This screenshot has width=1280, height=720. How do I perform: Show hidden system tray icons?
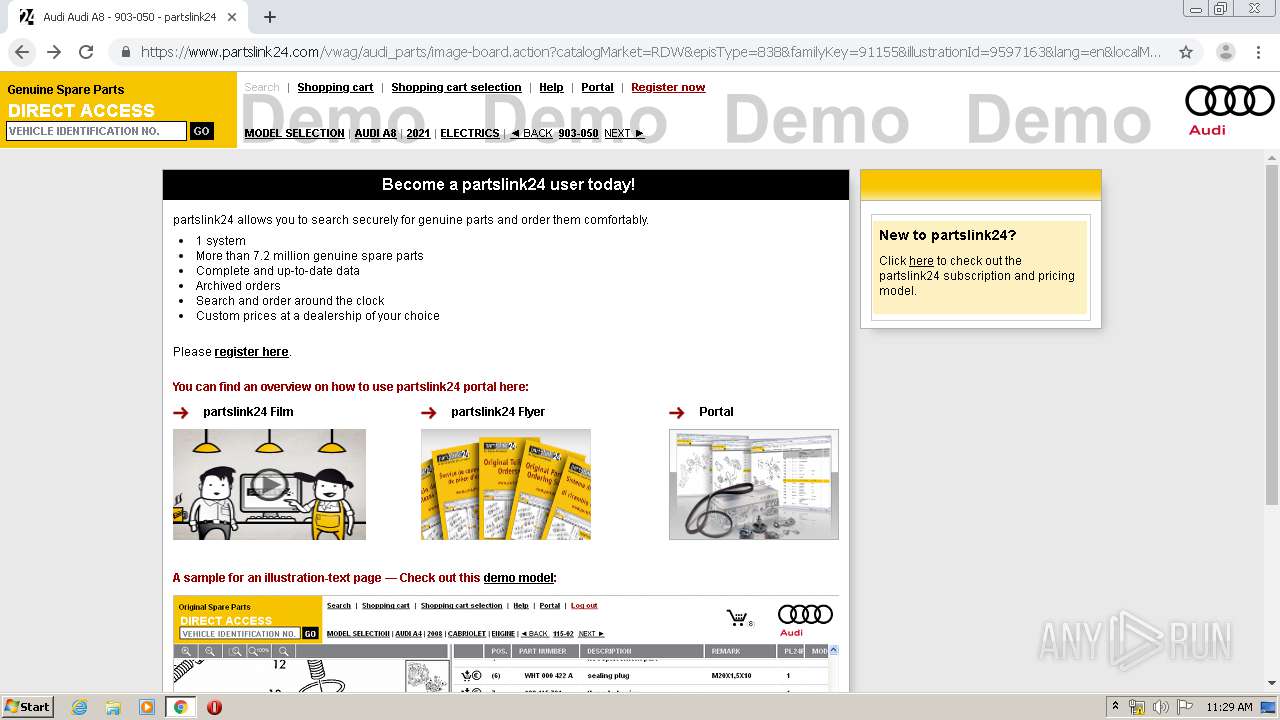(x=1115, y=707)
